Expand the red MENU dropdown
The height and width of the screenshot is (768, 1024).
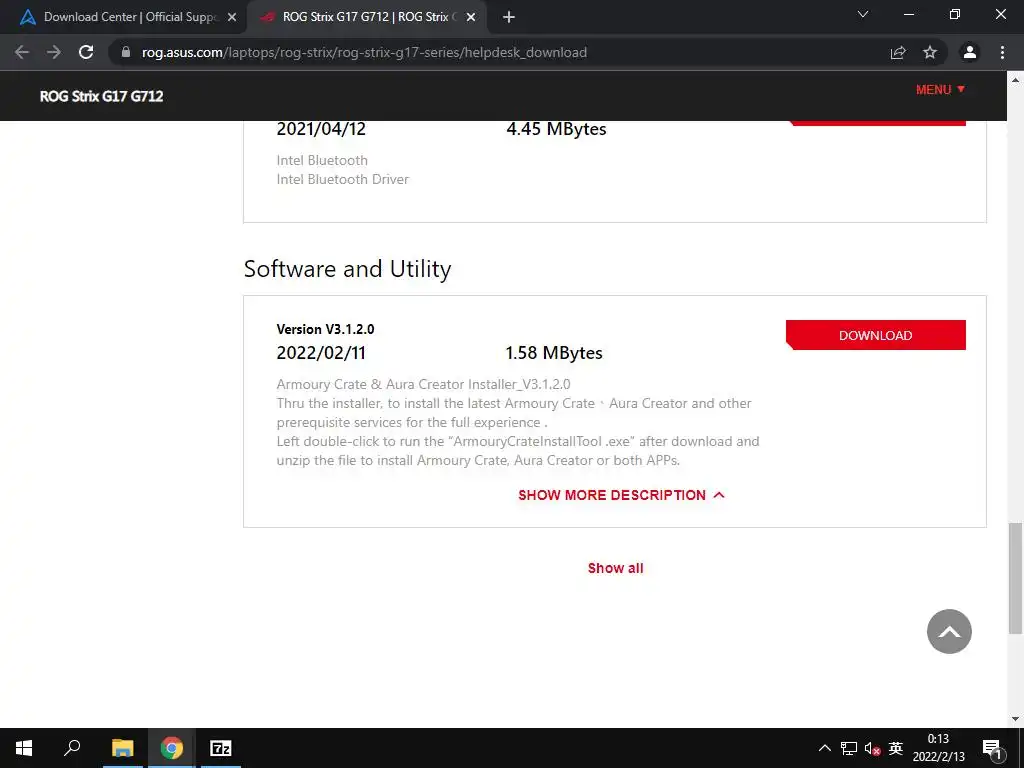[940, 89]
